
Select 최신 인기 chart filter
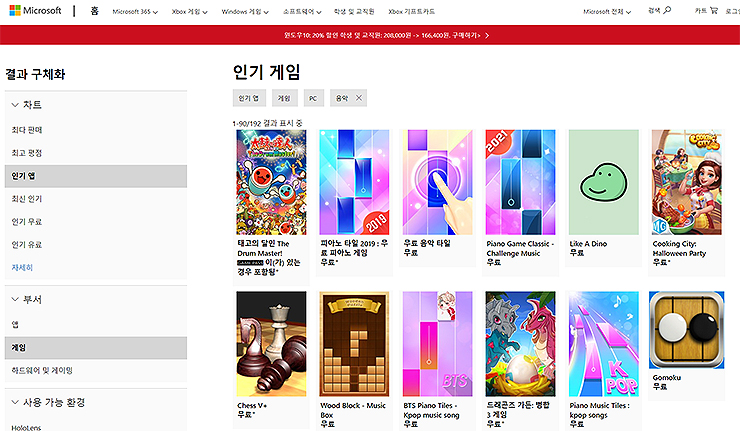pos(27,199)
